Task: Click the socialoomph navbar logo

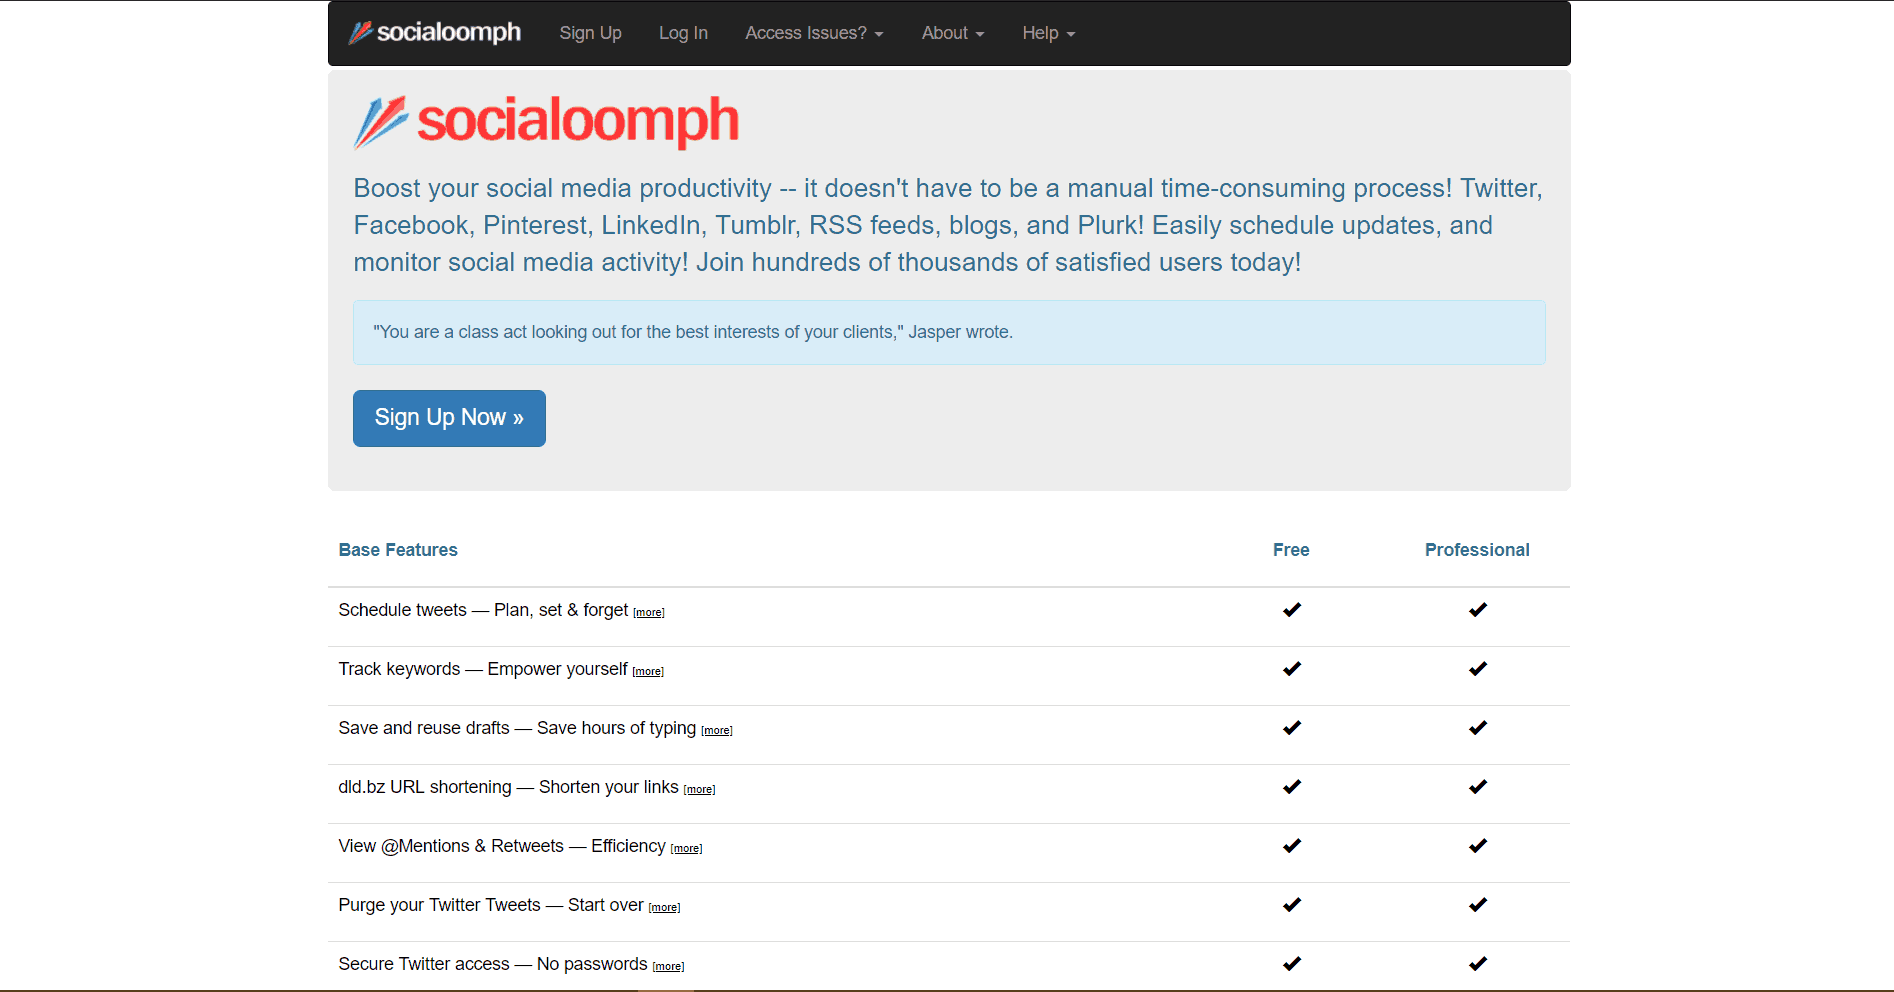Action: pyautogui.click(x=435, y=33)
